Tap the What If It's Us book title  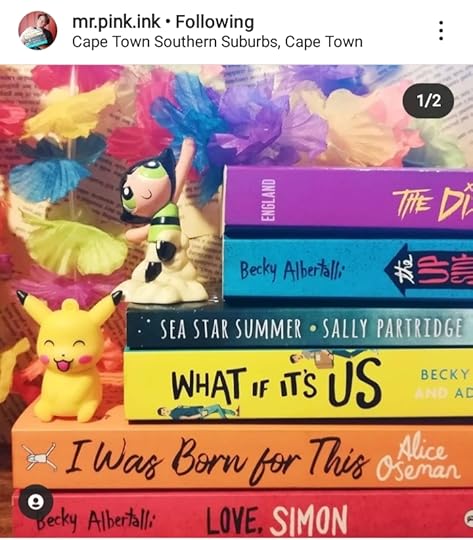coord(276,383)
